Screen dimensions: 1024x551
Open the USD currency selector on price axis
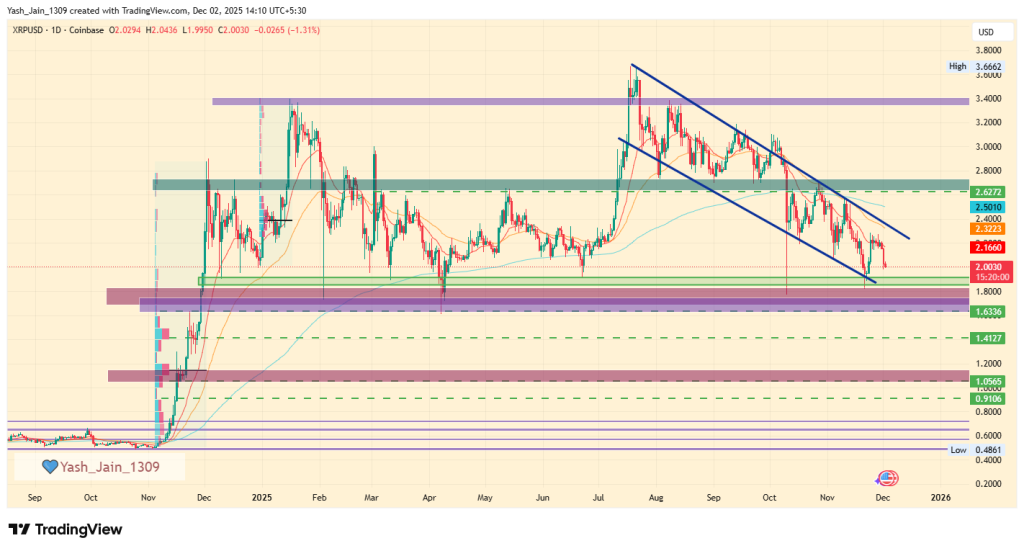coord(985,33)
